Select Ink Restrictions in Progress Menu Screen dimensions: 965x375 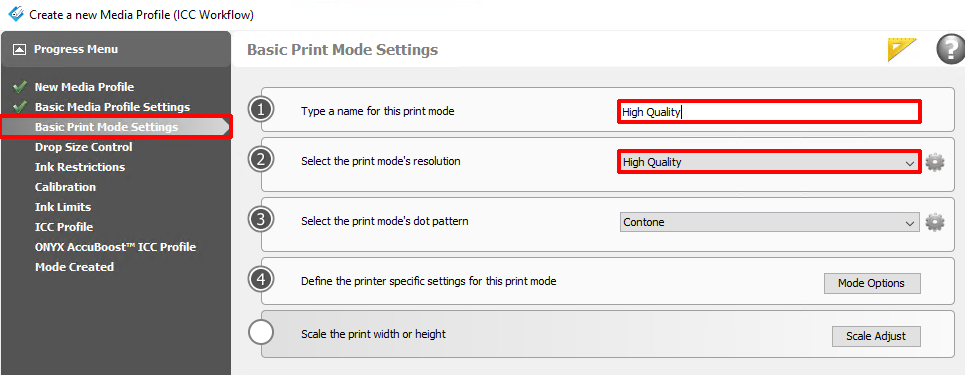tap(80, 167)
